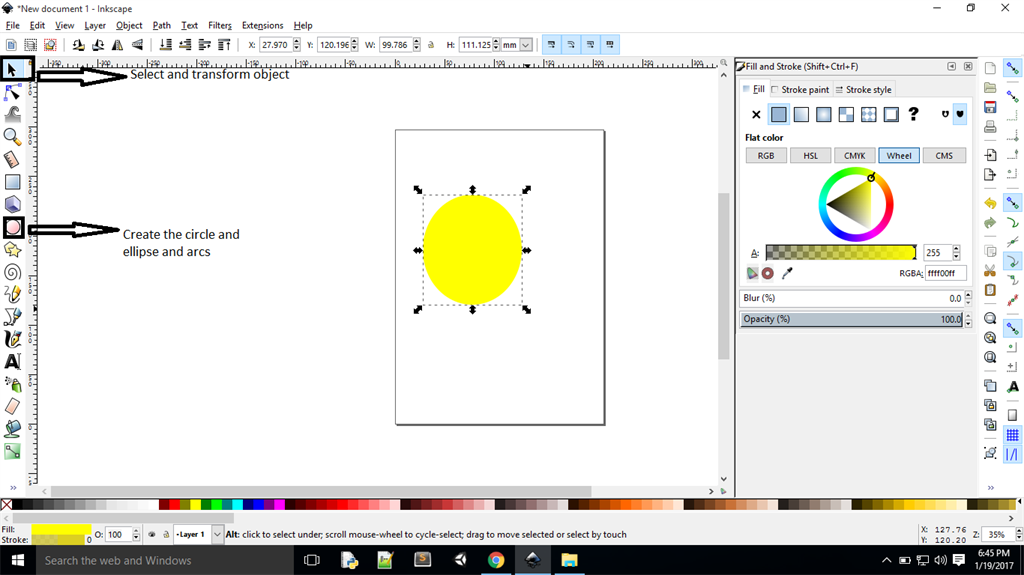Toggle the width/height ratio lock
This screenshot has height=575, width=1024.
pyautogui.click(x=431, y=45)
